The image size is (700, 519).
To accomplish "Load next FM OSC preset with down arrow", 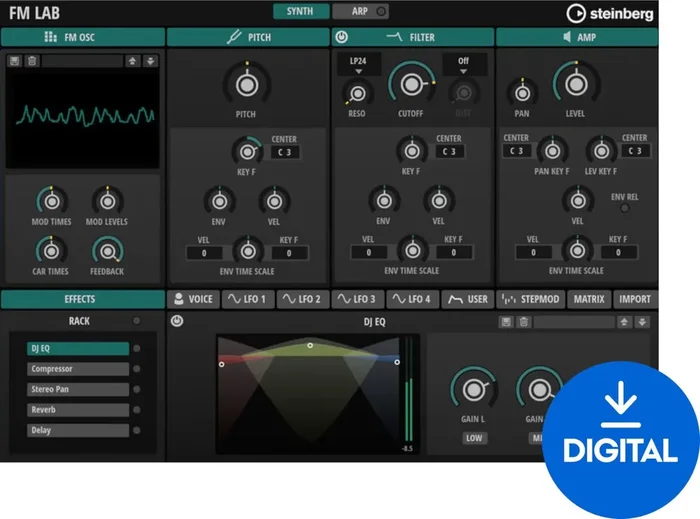I will 150,61.
